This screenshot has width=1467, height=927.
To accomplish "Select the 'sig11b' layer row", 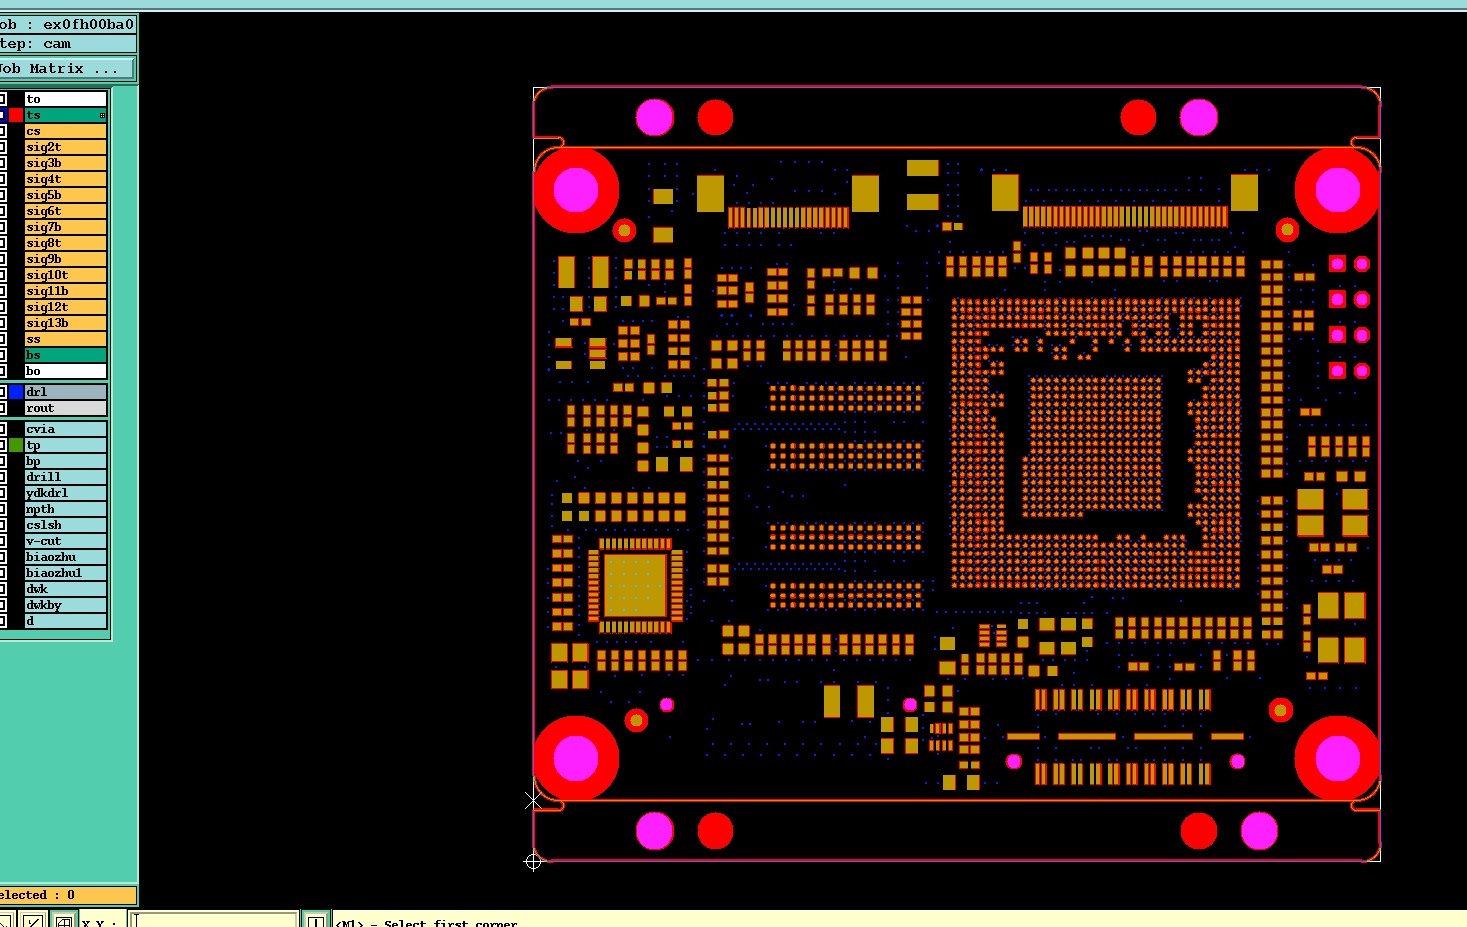I will coord(66,291).
